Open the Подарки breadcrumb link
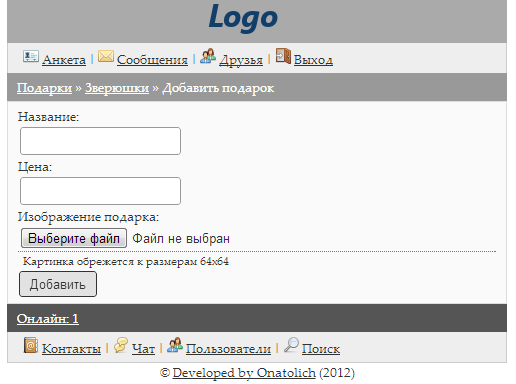The image size is (516, 384). (x=44, y=88)
